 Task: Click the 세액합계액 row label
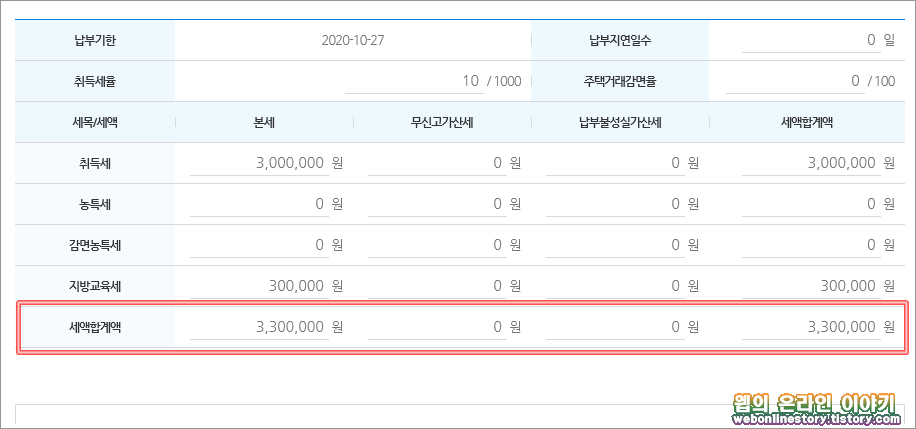coord(94,327)
